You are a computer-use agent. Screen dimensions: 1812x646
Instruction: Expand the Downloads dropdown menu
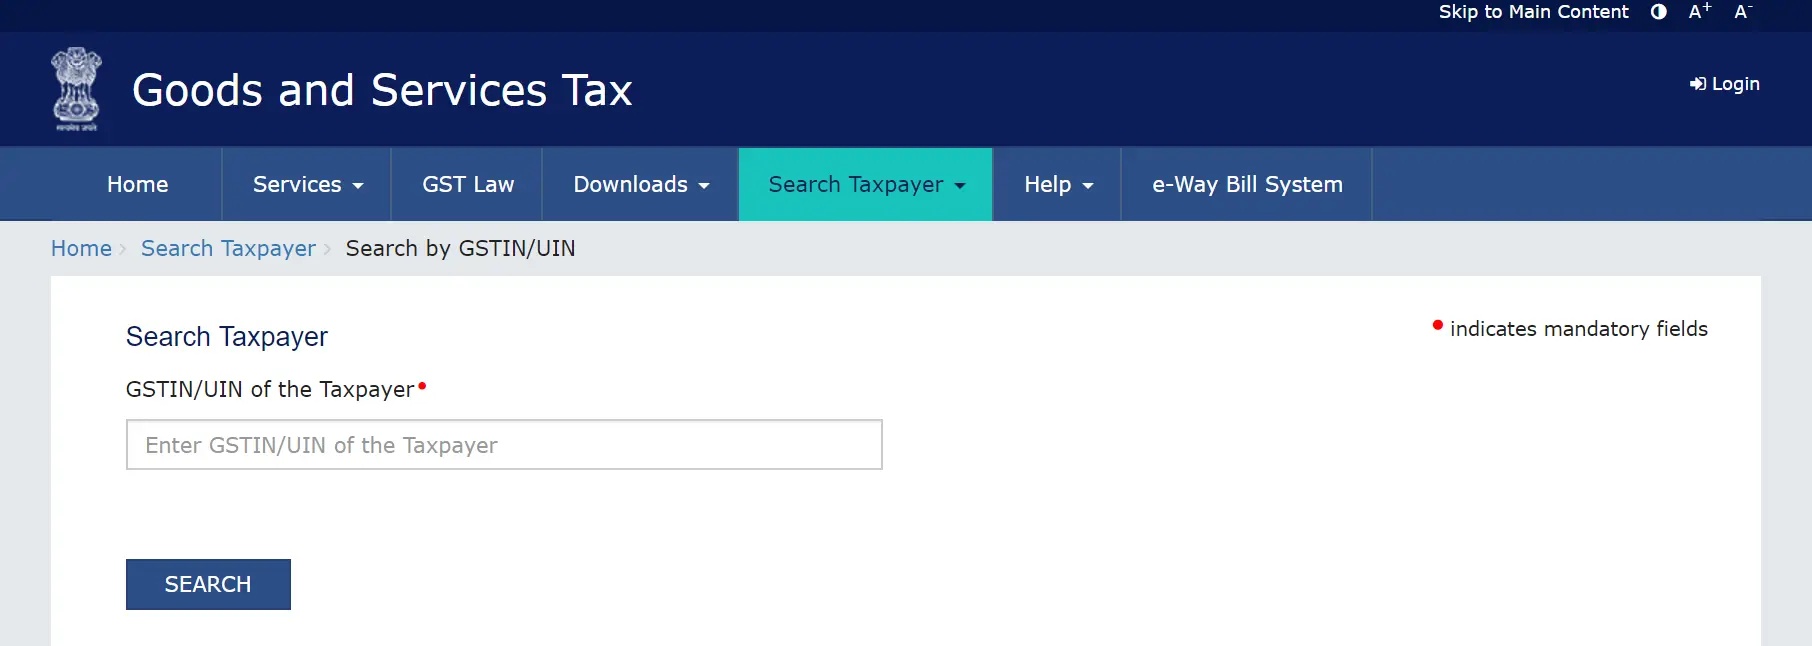[640, 184]
